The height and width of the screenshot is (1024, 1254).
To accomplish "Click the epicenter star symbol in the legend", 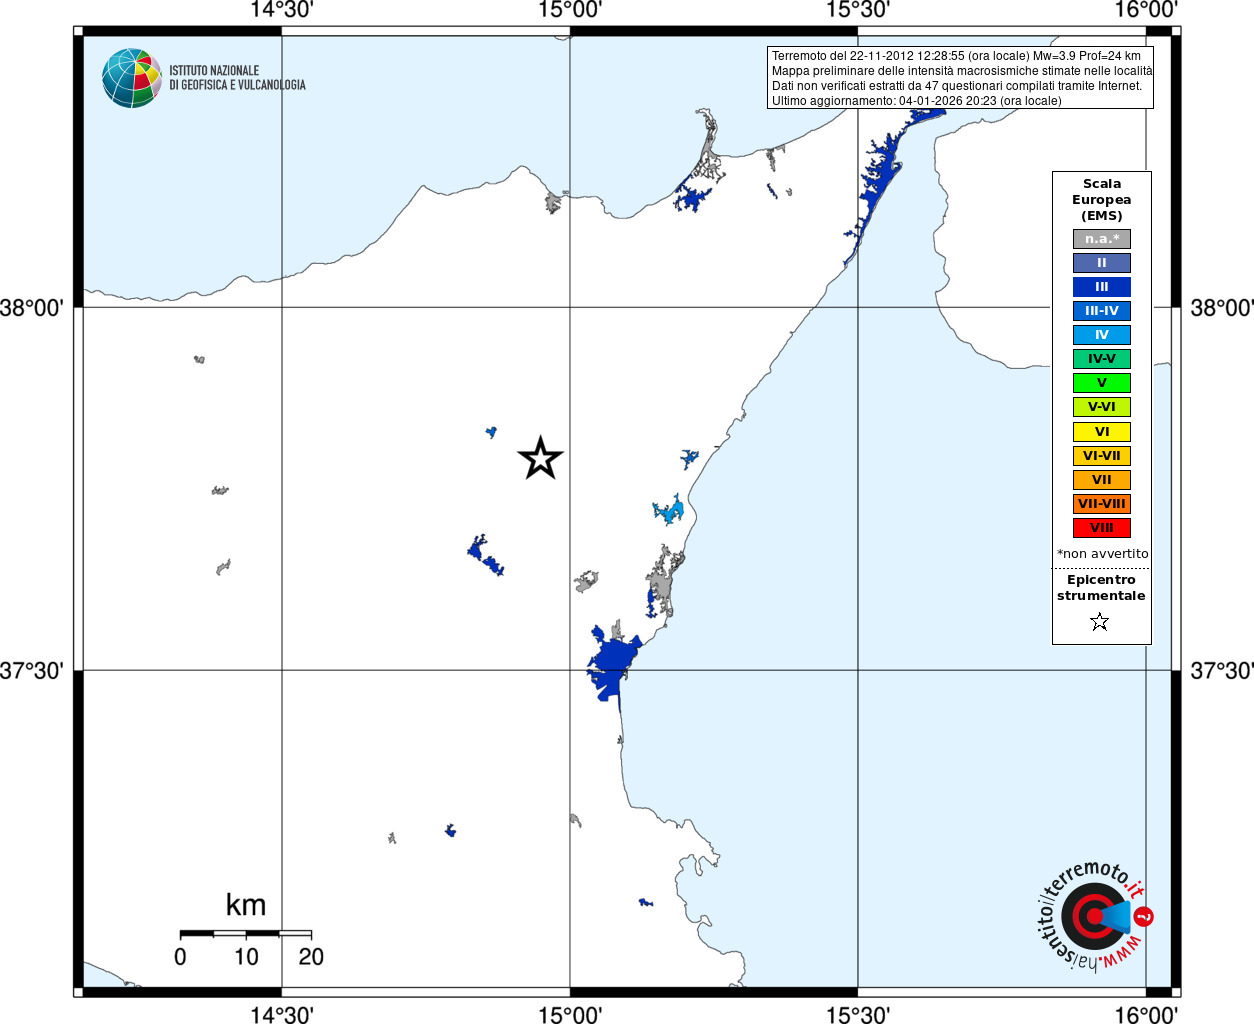I will pos(1100,622).
